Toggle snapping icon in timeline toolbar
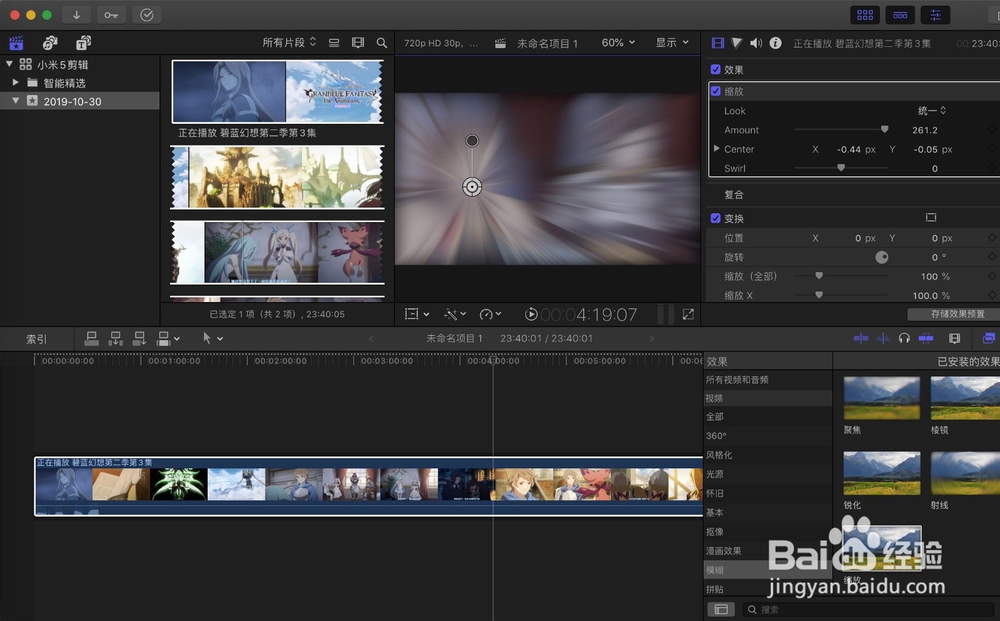The width and height of the screenshot is (1000, 621). 926,338
